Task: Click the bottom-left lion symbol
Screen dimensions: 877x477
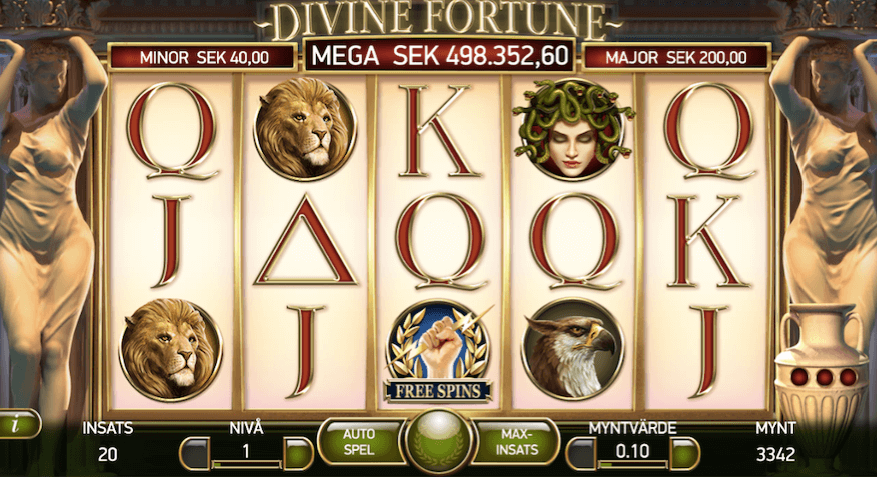Action: (171, 350)
